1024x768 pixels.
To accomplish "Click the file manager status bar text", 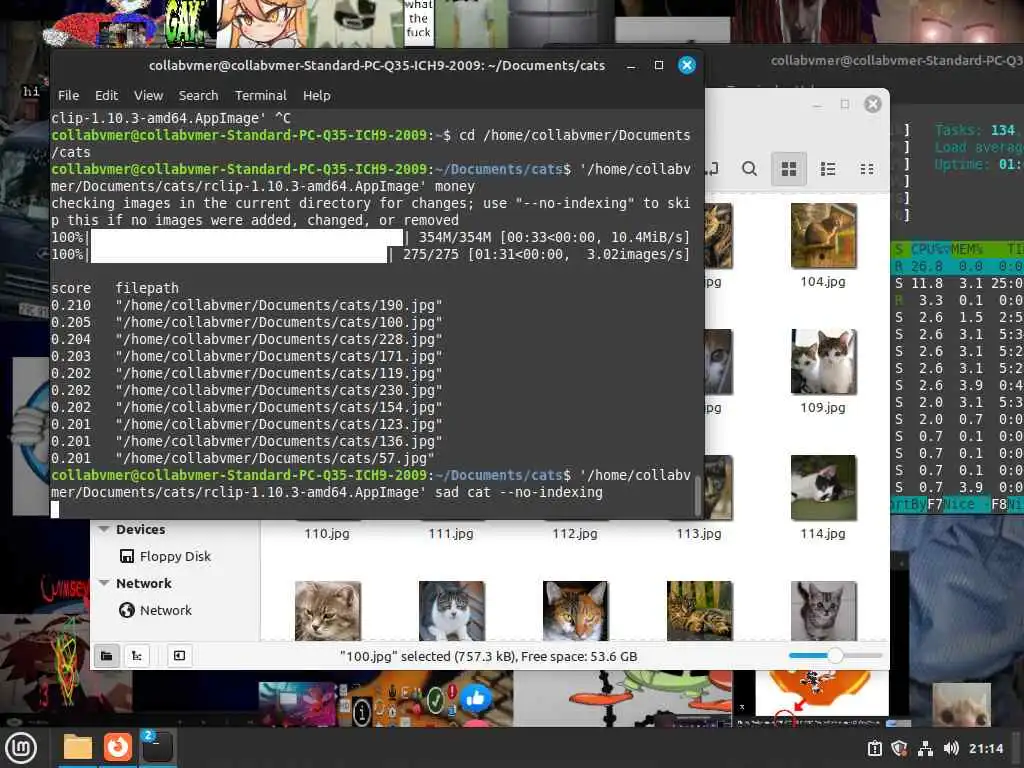I will 488,656.
